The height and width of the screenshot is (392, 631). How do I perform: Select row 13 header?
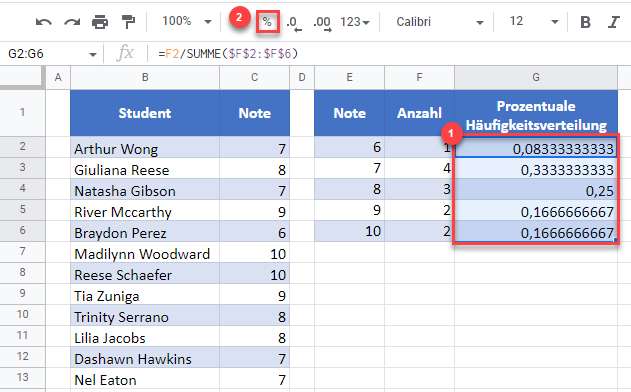coord(23,378)
